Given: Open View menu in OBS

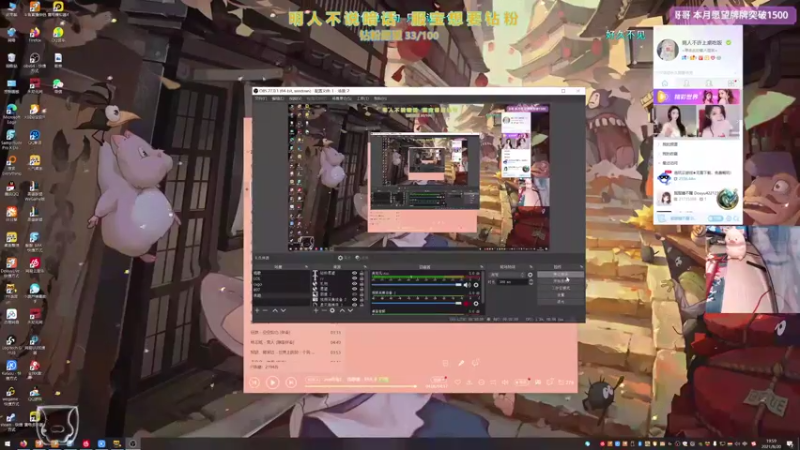Looking at the screenshot, I should tap(295, 98).
